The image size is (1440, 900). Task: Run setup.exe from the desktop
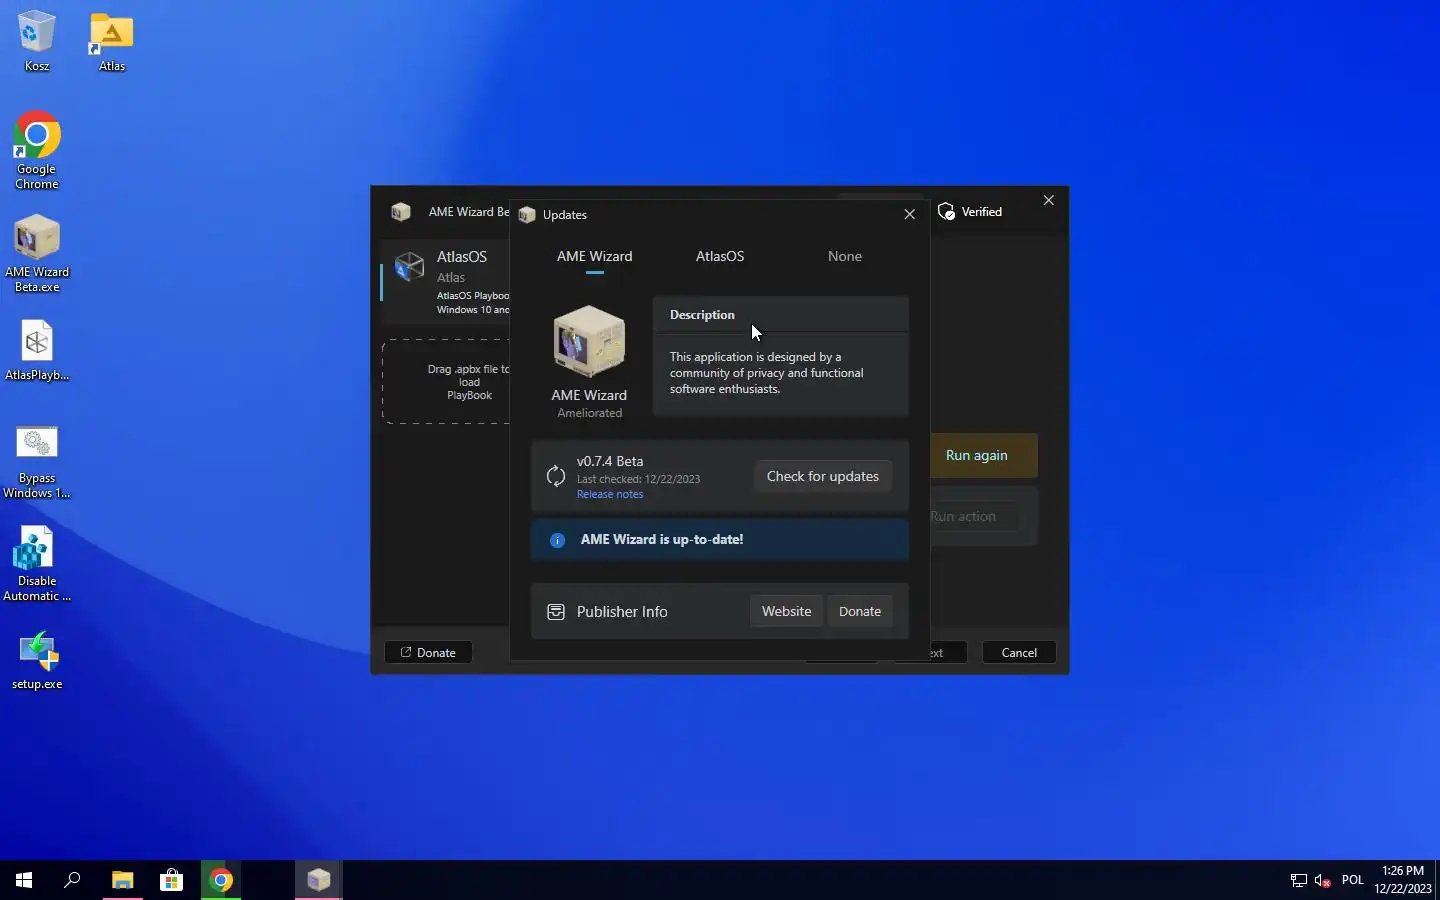[x=37, y=660]
